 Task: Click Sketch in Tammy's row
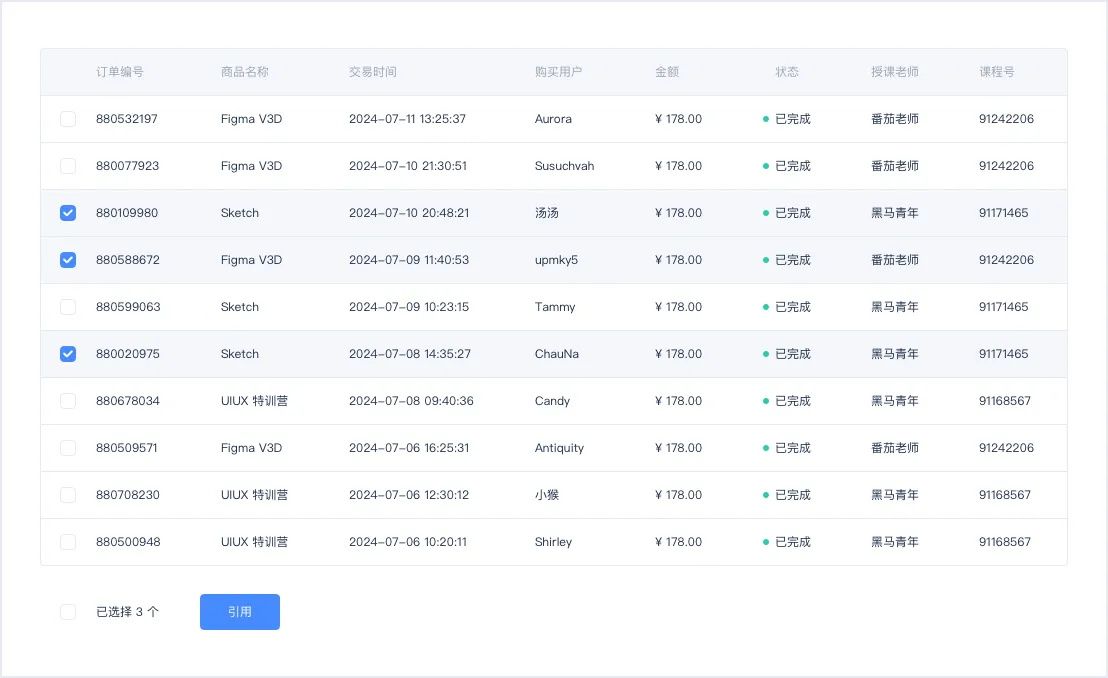240,307
